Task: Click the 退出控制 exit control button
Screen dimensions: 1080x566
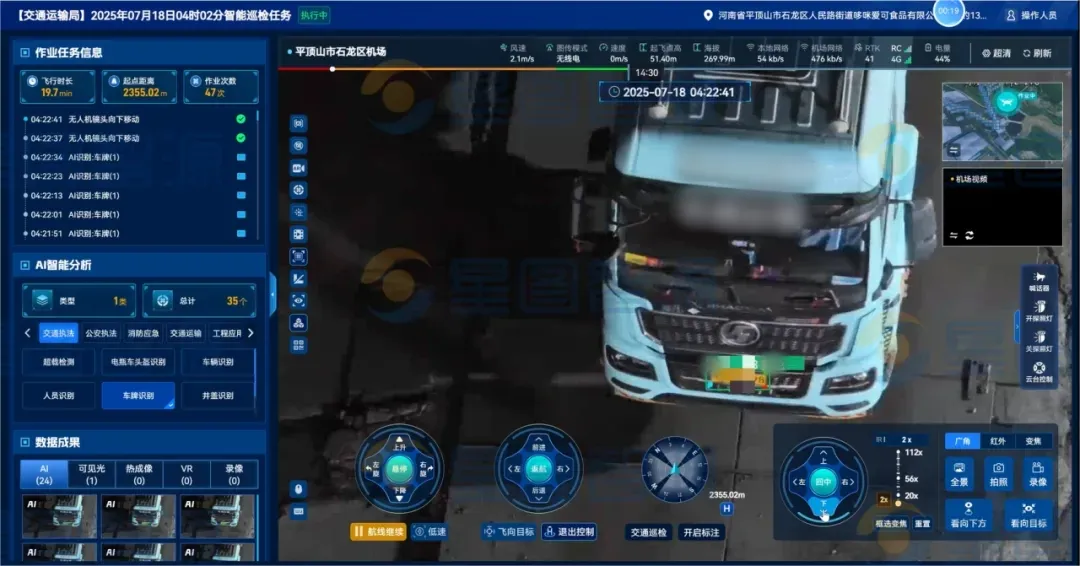Action: point(569,532)
